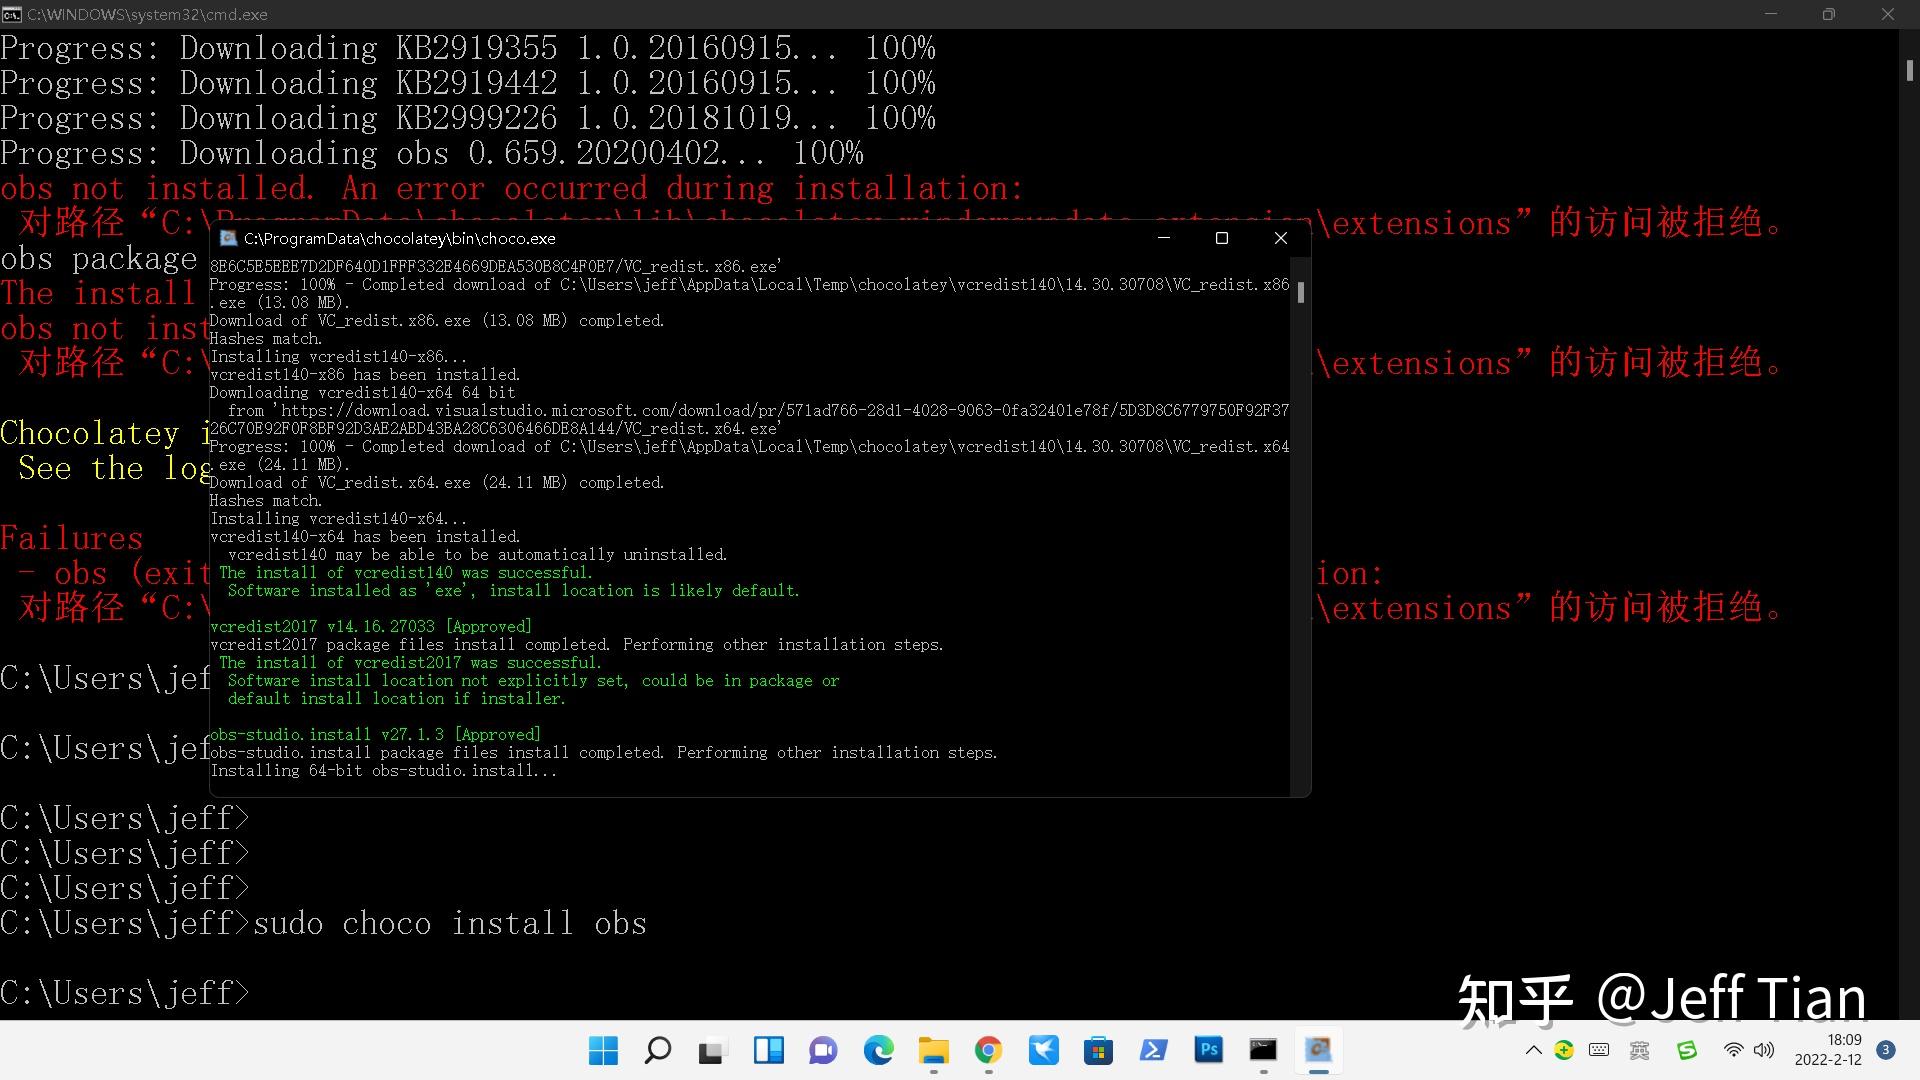Switch to Google Chrome on taskbar
The width and height of the screenshot is (1920, 1080).
pos(988,1050)
